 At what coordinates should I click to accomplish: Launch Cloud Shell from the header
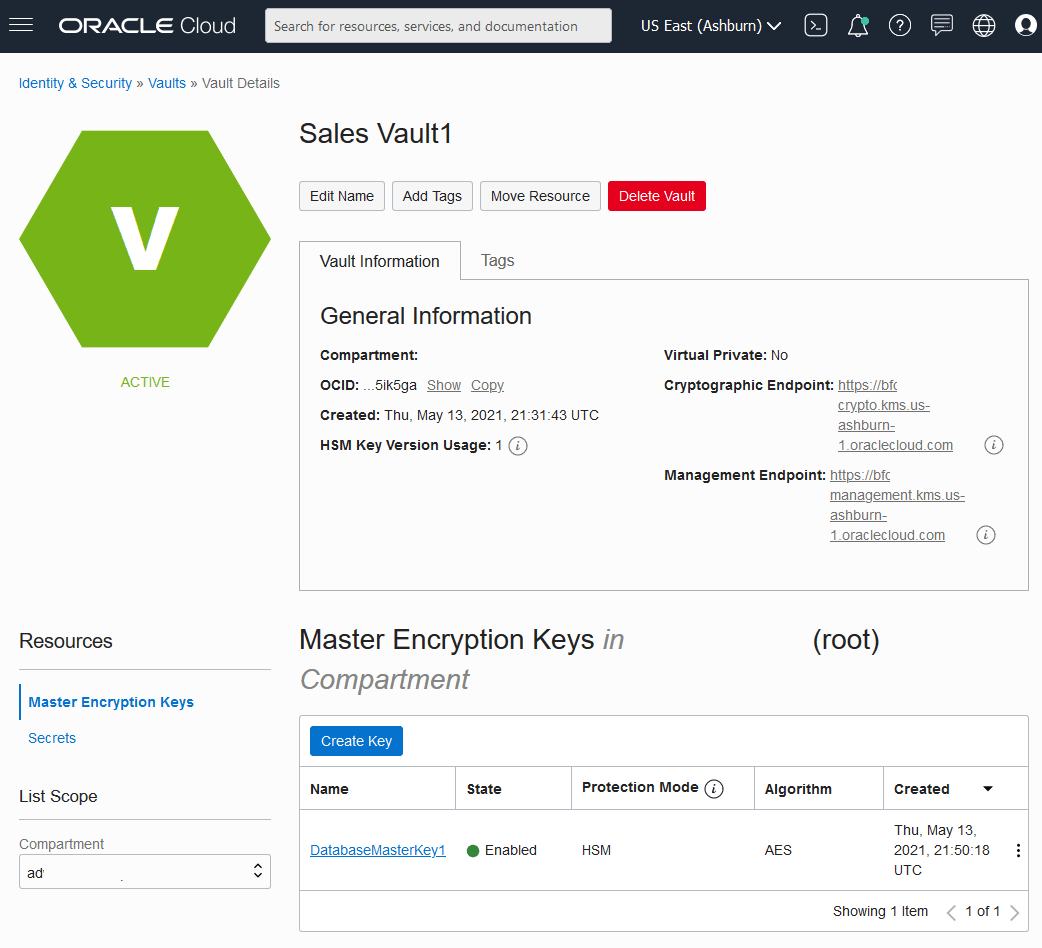pyautogui.click(x=816, y=26)
